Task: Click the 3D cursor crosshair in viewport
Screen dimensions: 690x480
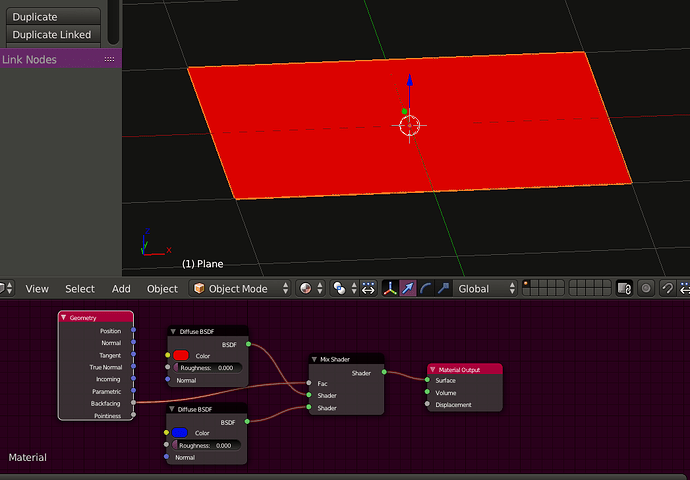Action: tap(410, 126)
